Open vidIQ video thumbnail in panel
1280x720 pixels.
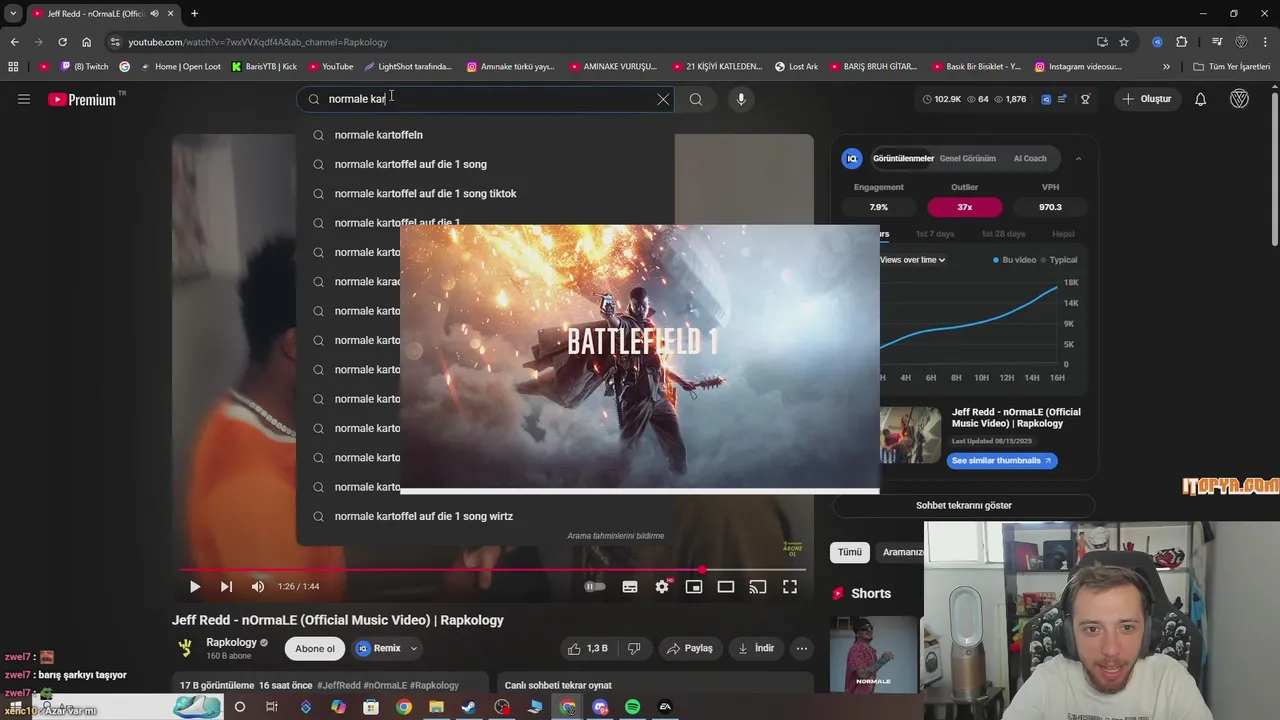(910, 435)
